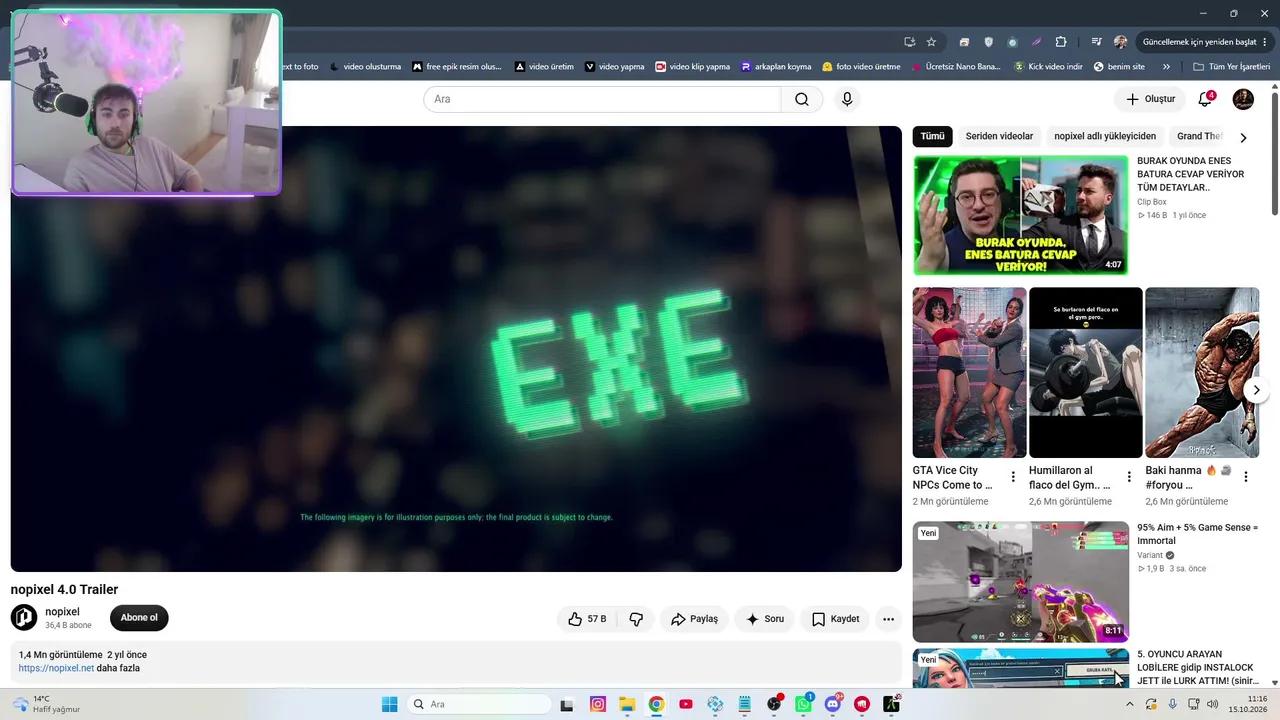Expand description with daha fazla

118,668
